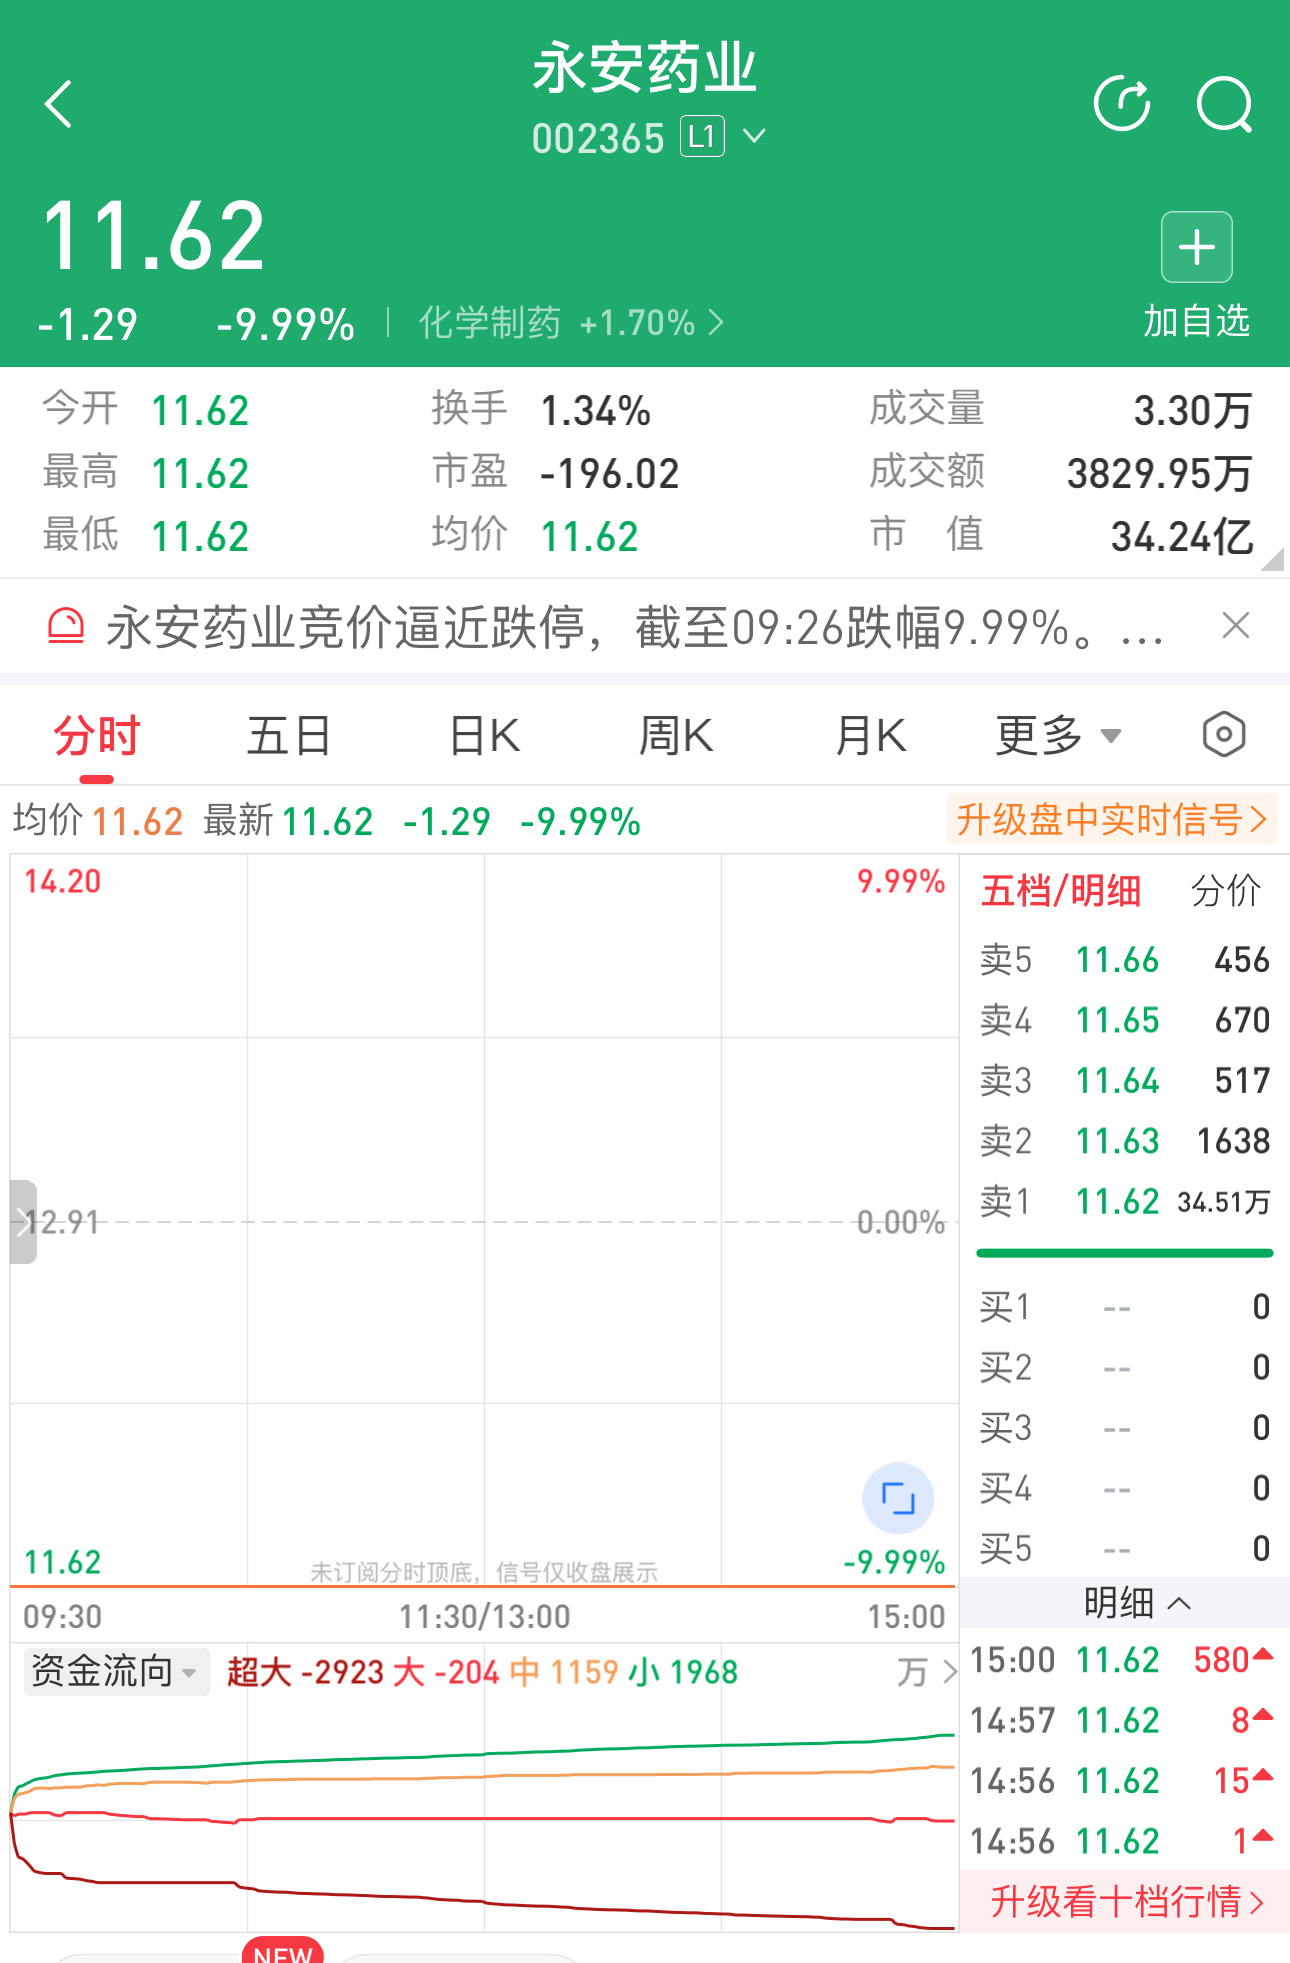Open the left side drawer handle
The image size is (1290, 1963).
coord(23,1222)
